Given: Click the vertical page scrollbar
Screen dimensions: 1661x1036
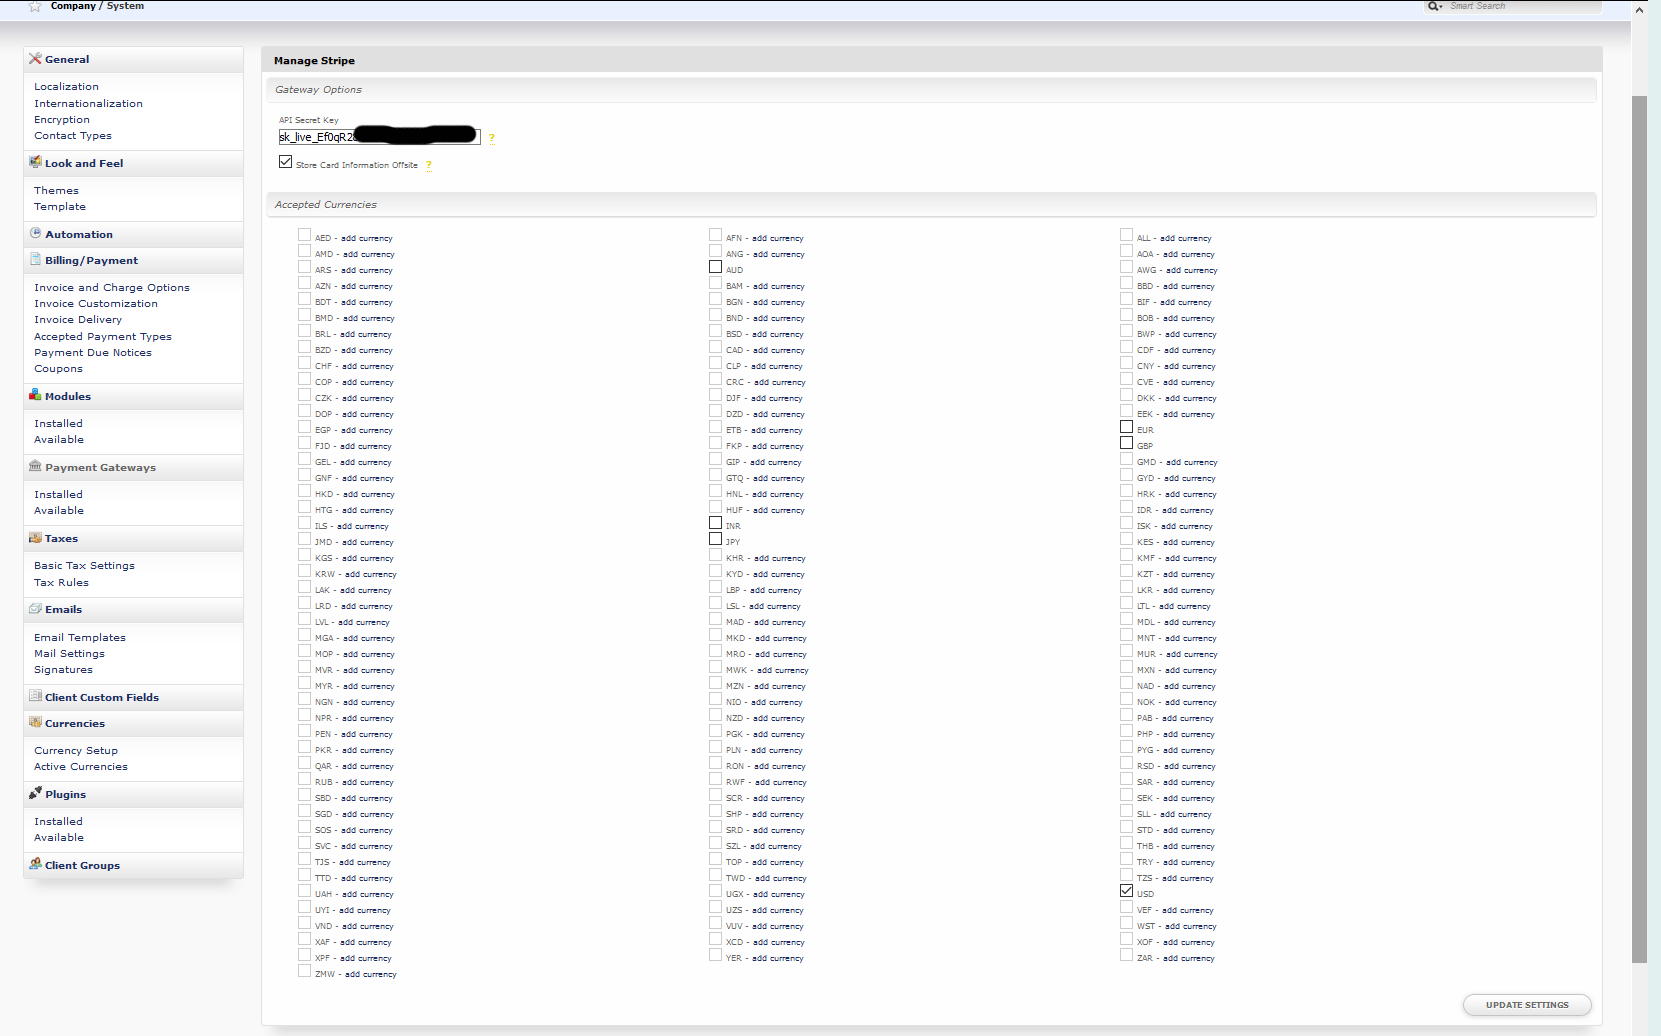Looking at the screenshot, I should (1639, 530).
